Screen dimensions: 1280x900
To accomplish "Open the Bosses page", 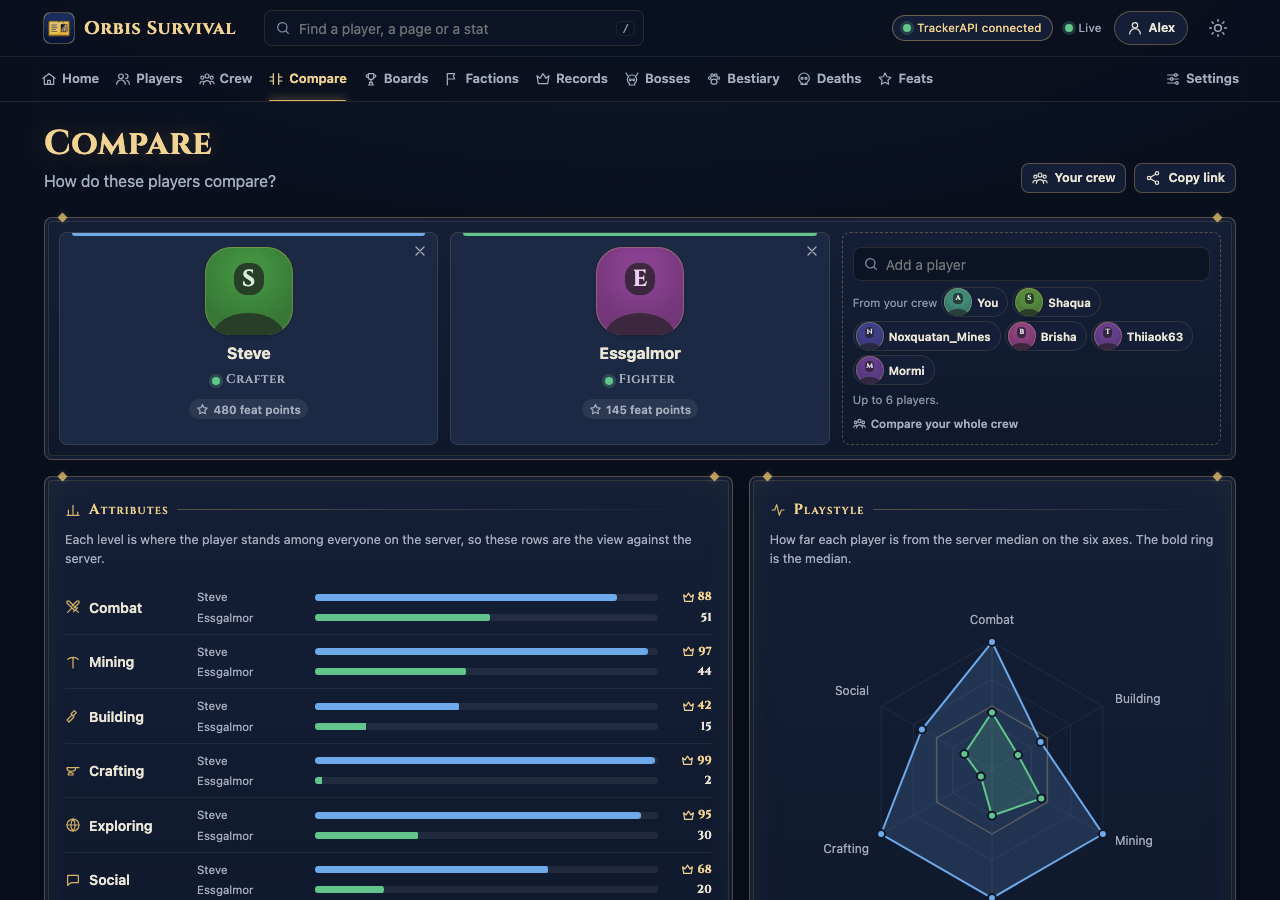I will pyautogui.click(x=658, y=79).
